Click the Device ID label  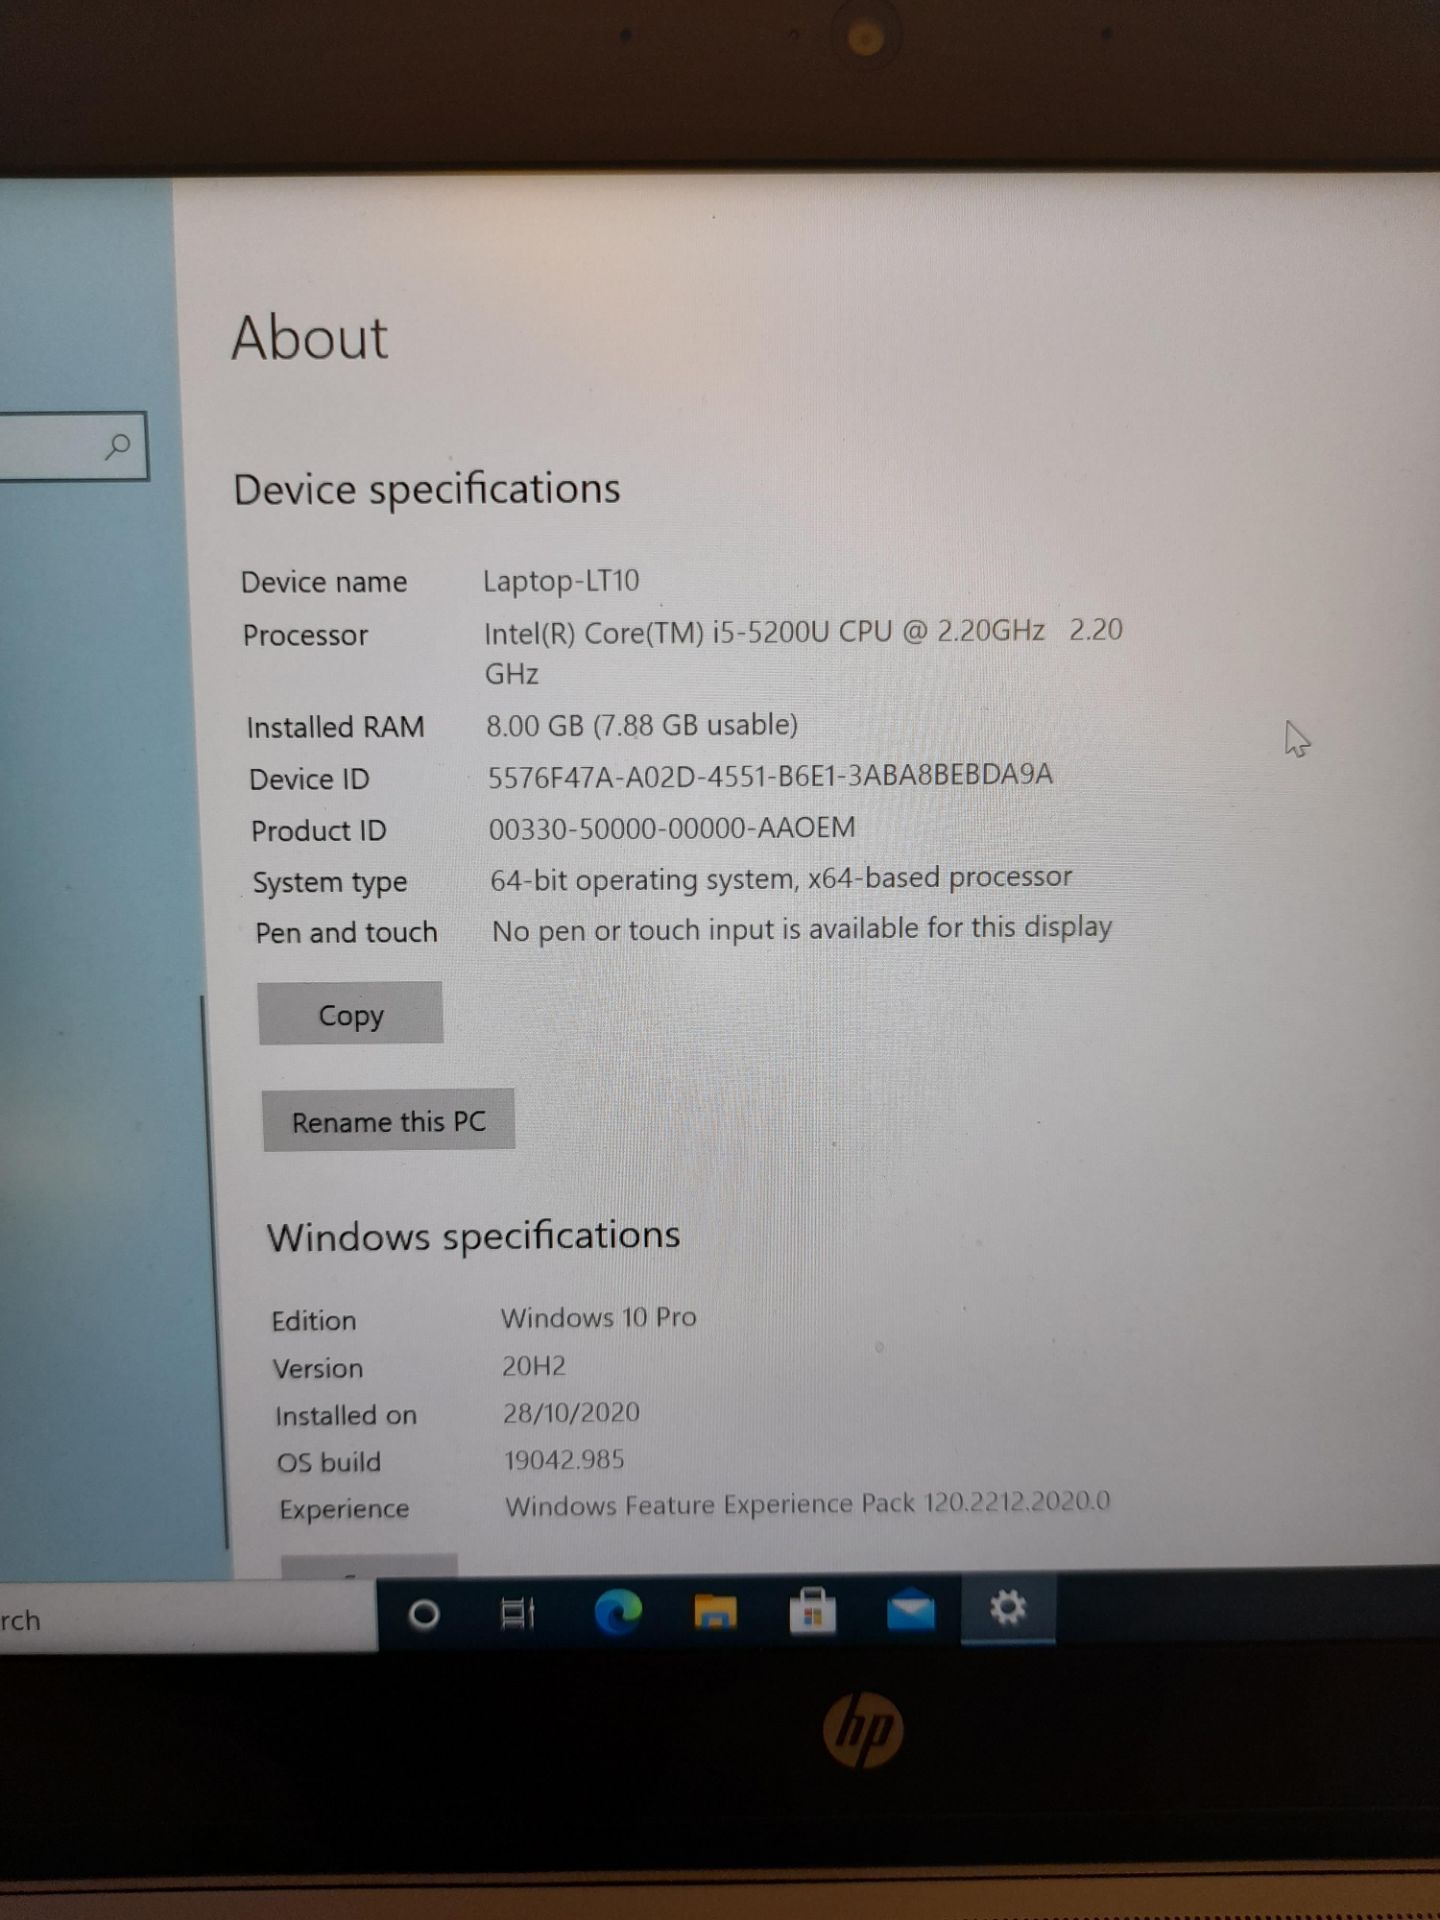[x=309, y=779]
